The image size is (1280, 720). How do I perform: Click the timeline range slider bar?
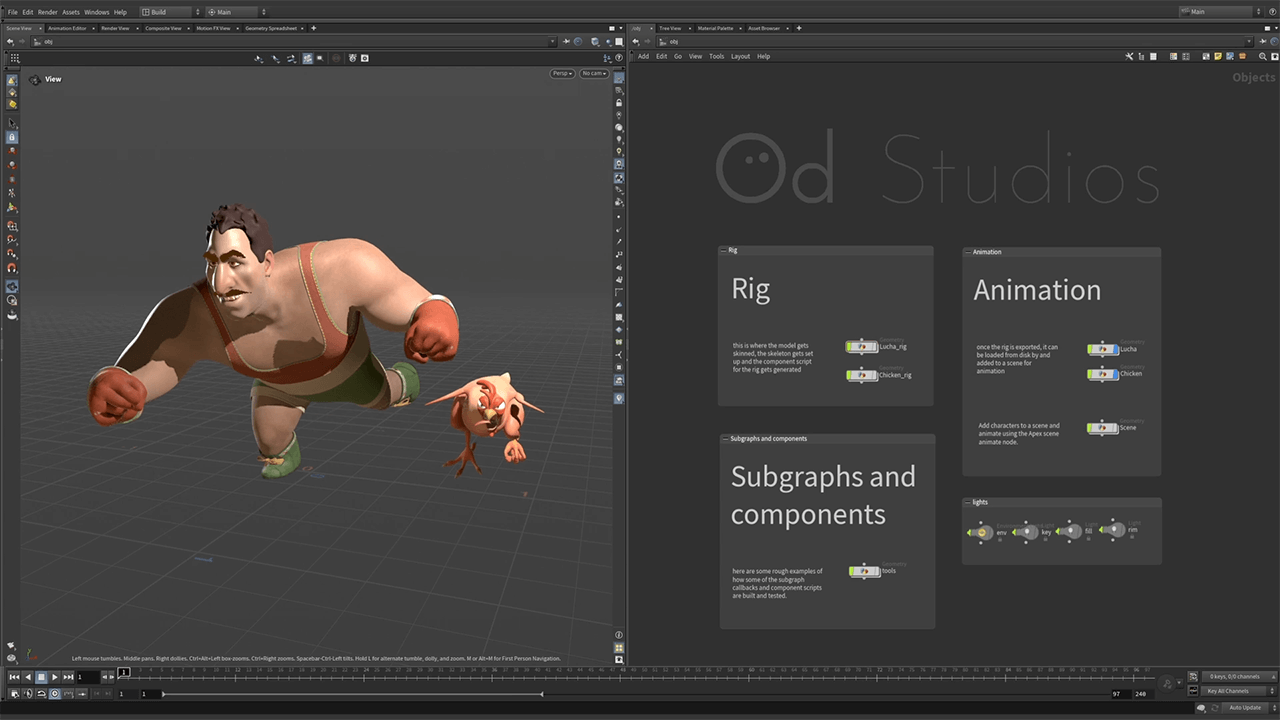point(352,694)
